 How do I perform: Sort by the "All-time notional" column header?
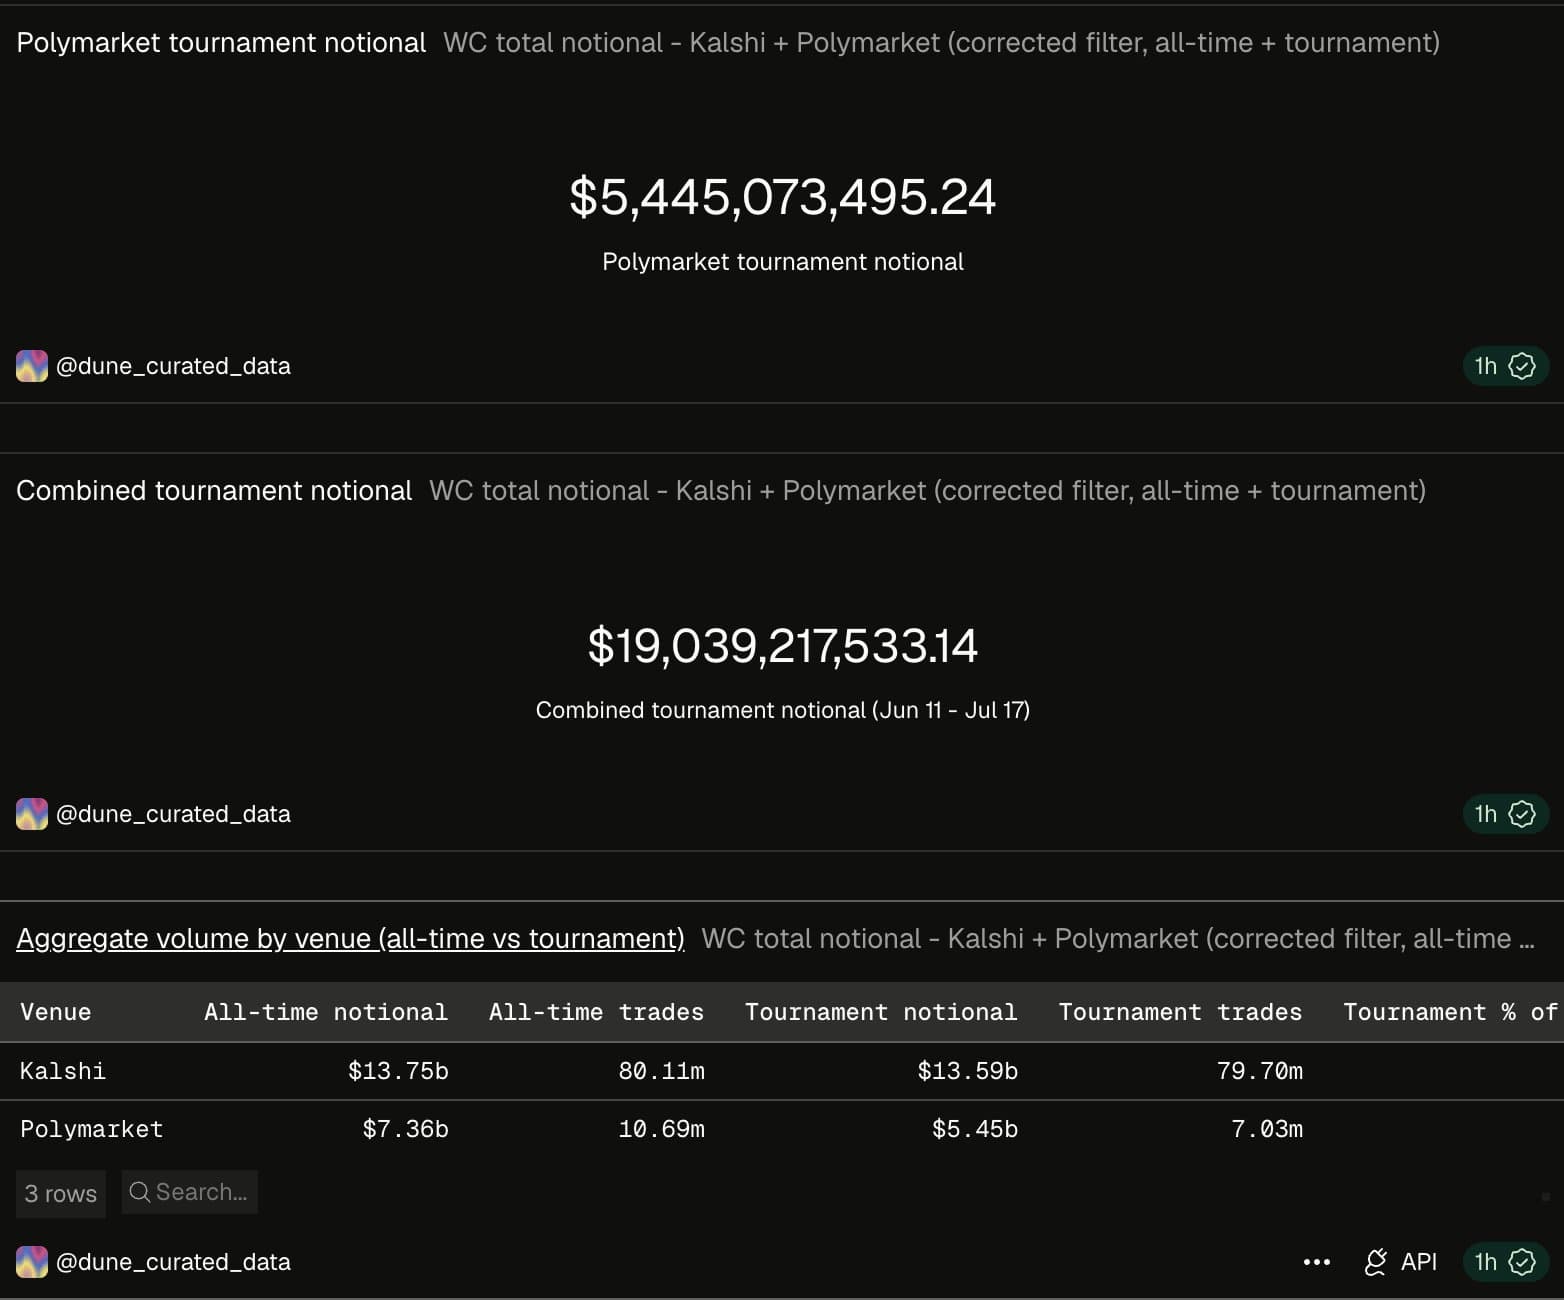coord(326,1012)
